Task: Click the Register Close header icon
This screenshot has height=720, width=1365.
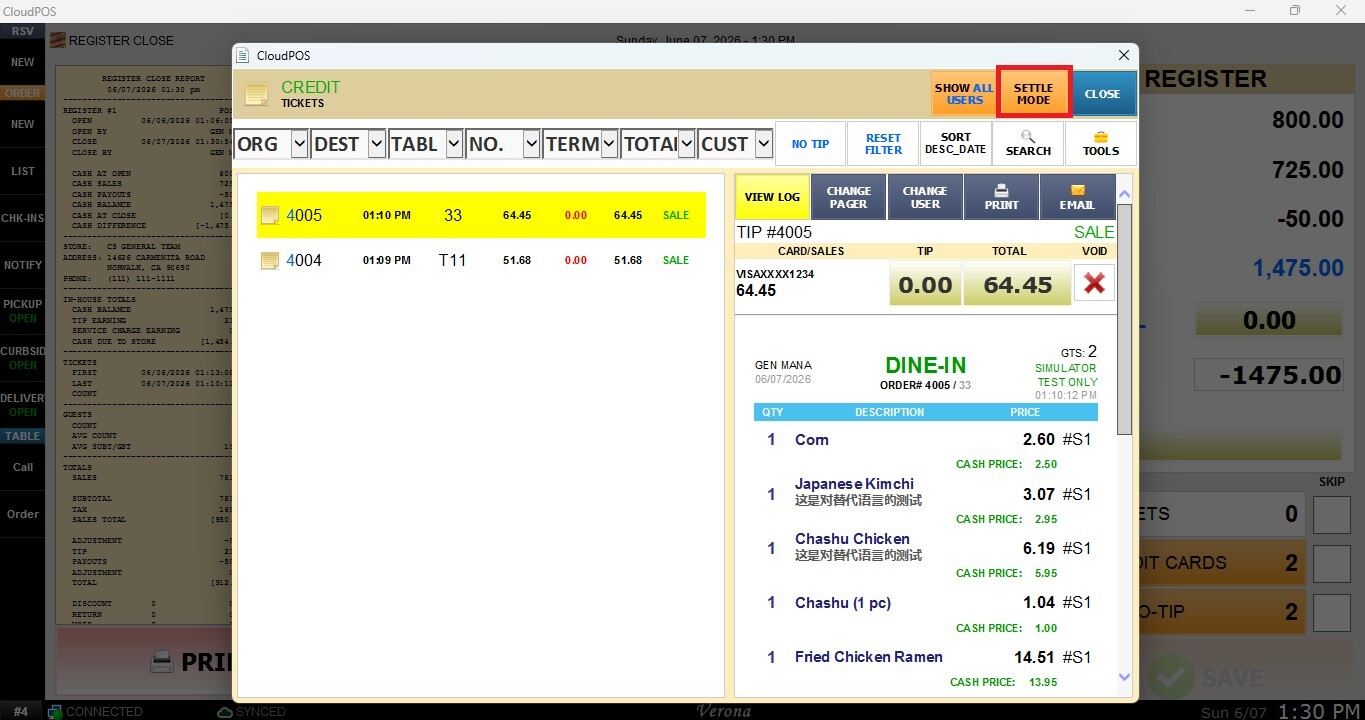Action: [x=58, y=41]
